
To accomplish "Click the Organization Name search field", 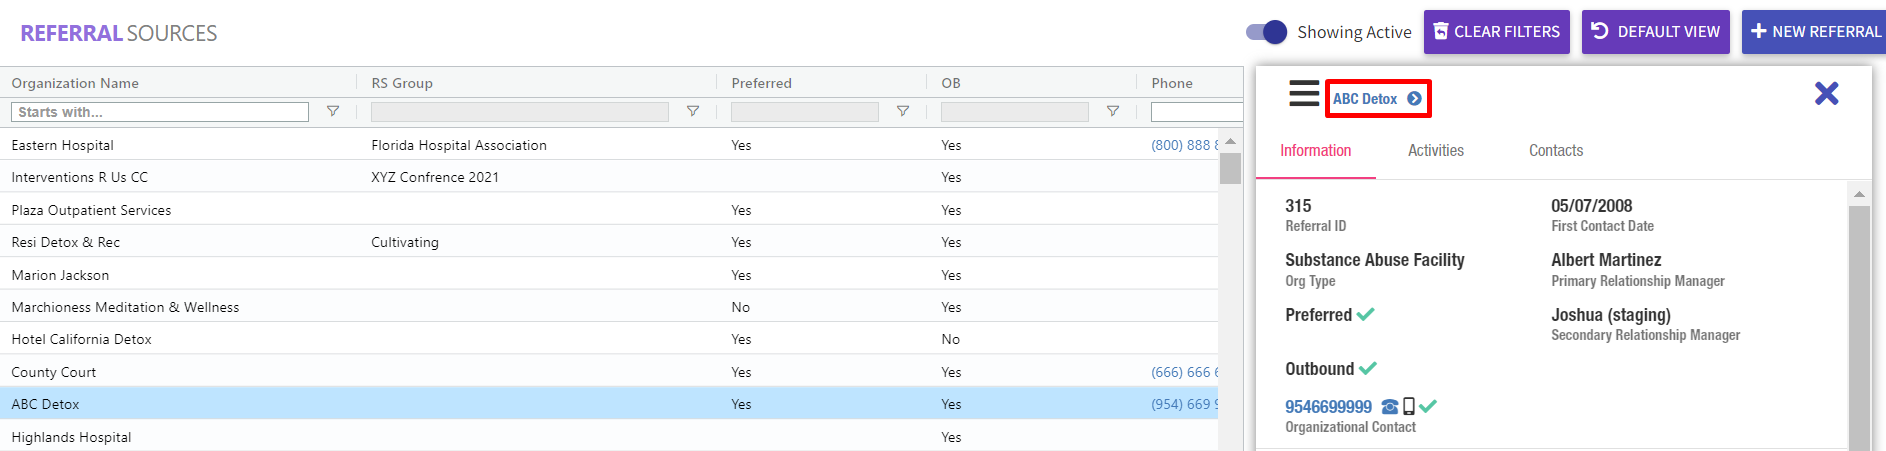I will click(x=160, y=112).
